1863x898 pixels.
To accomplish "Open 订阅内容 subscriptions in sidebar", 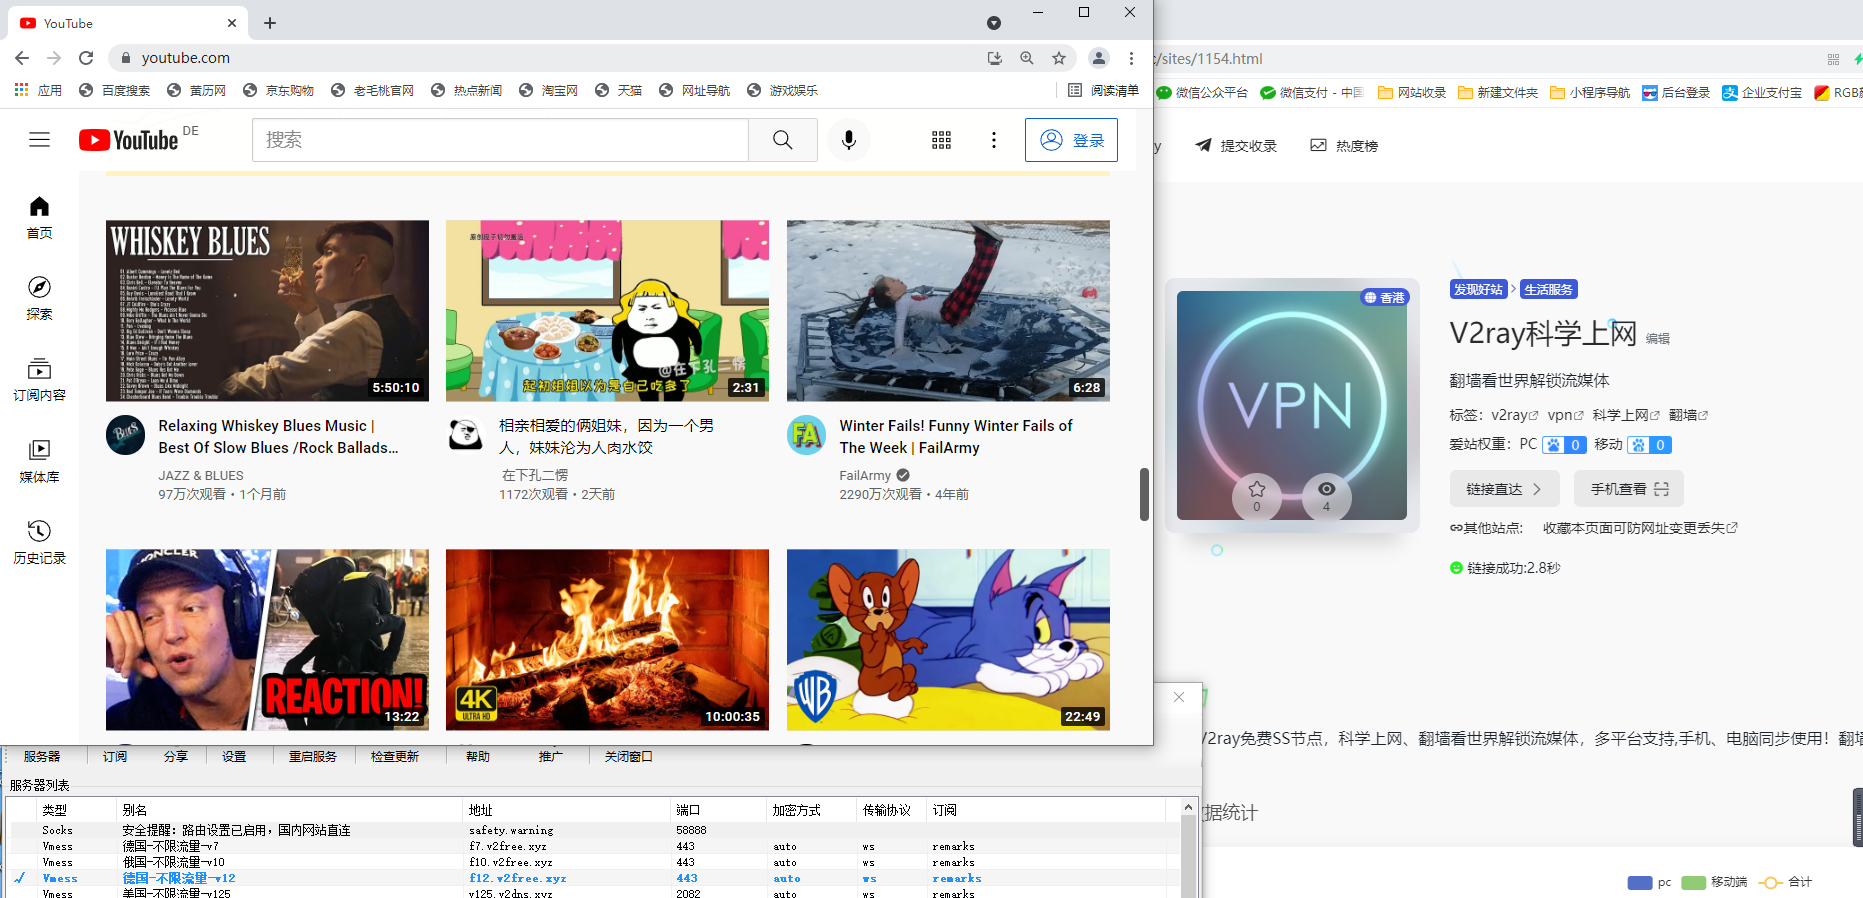I will (39, 380).
